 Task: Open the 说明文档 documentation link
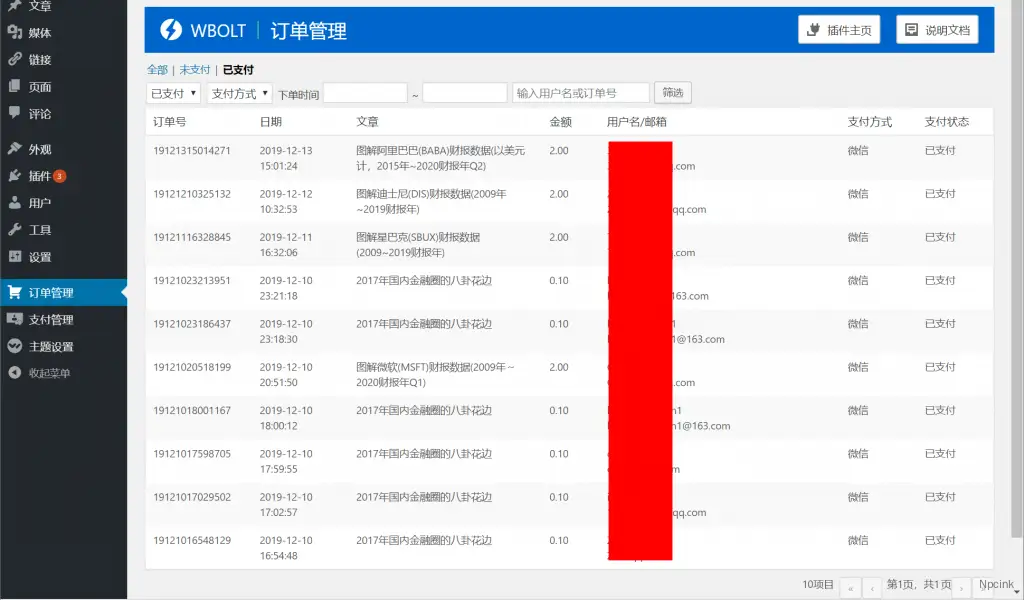[937, 29]
